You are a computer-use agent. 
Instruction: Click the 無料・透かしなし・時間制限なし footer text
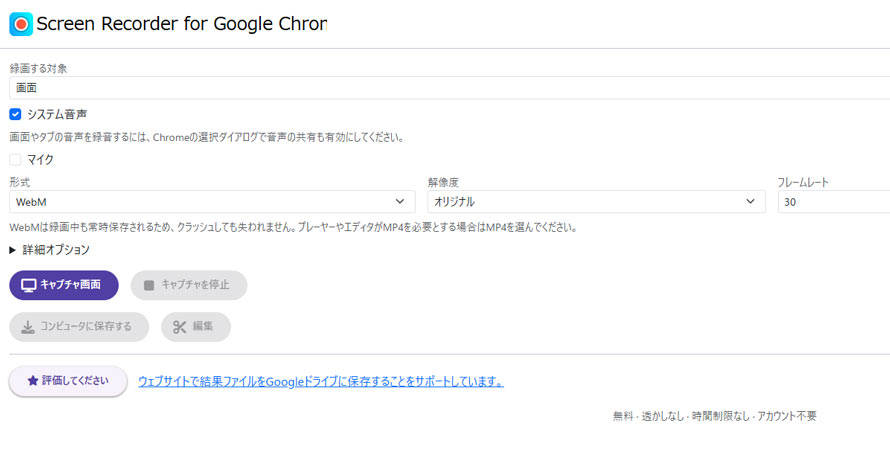(715, 416)
